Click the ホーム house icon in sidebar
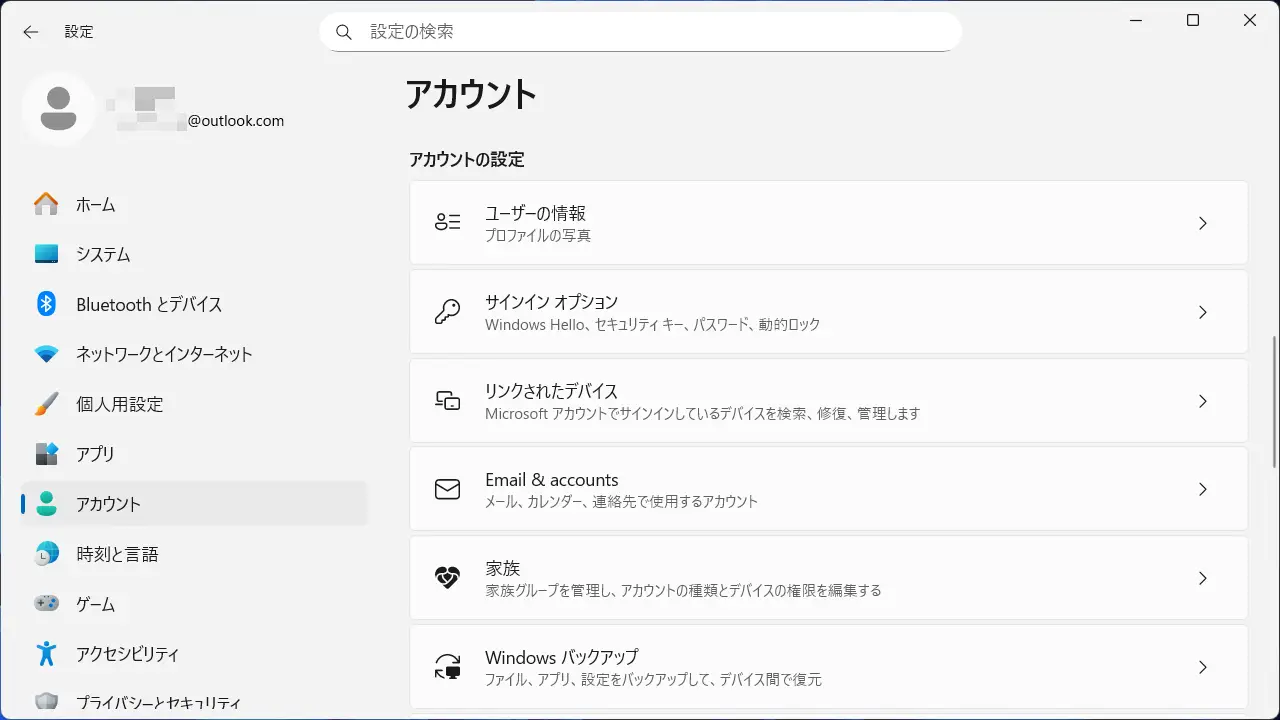Image resolution: width=1280 pixels, height=720 pixels. click(46, 204)
